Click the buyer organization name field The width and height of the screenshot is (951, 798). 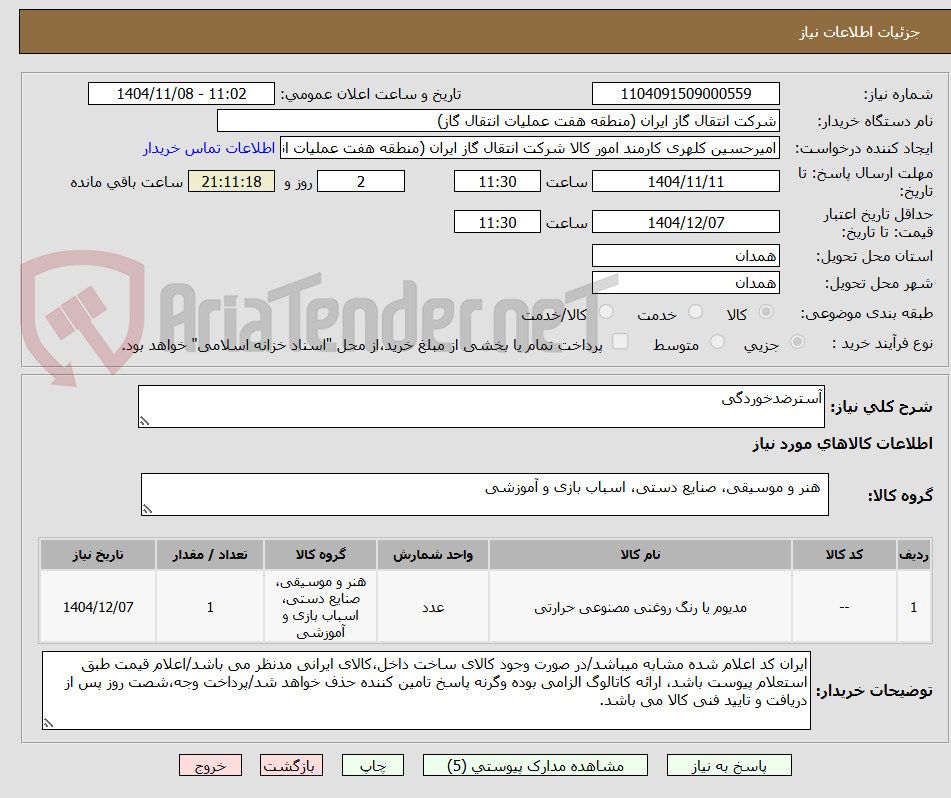click(498, 121)
